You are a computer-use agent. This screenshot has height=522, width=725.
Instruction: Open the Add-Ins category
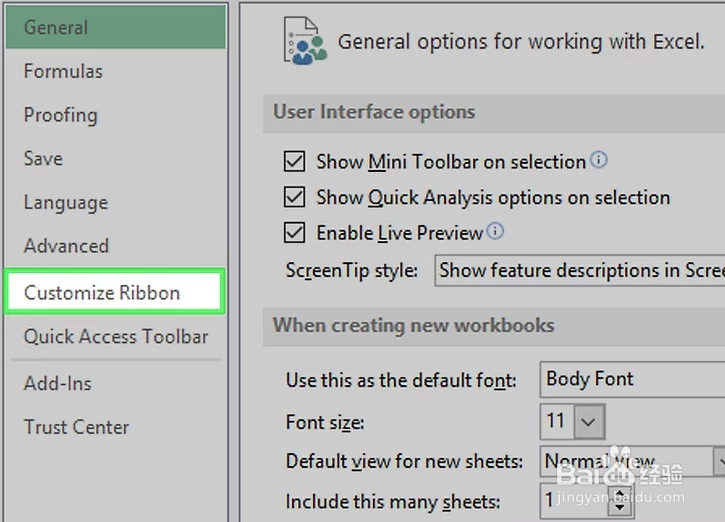57,384
